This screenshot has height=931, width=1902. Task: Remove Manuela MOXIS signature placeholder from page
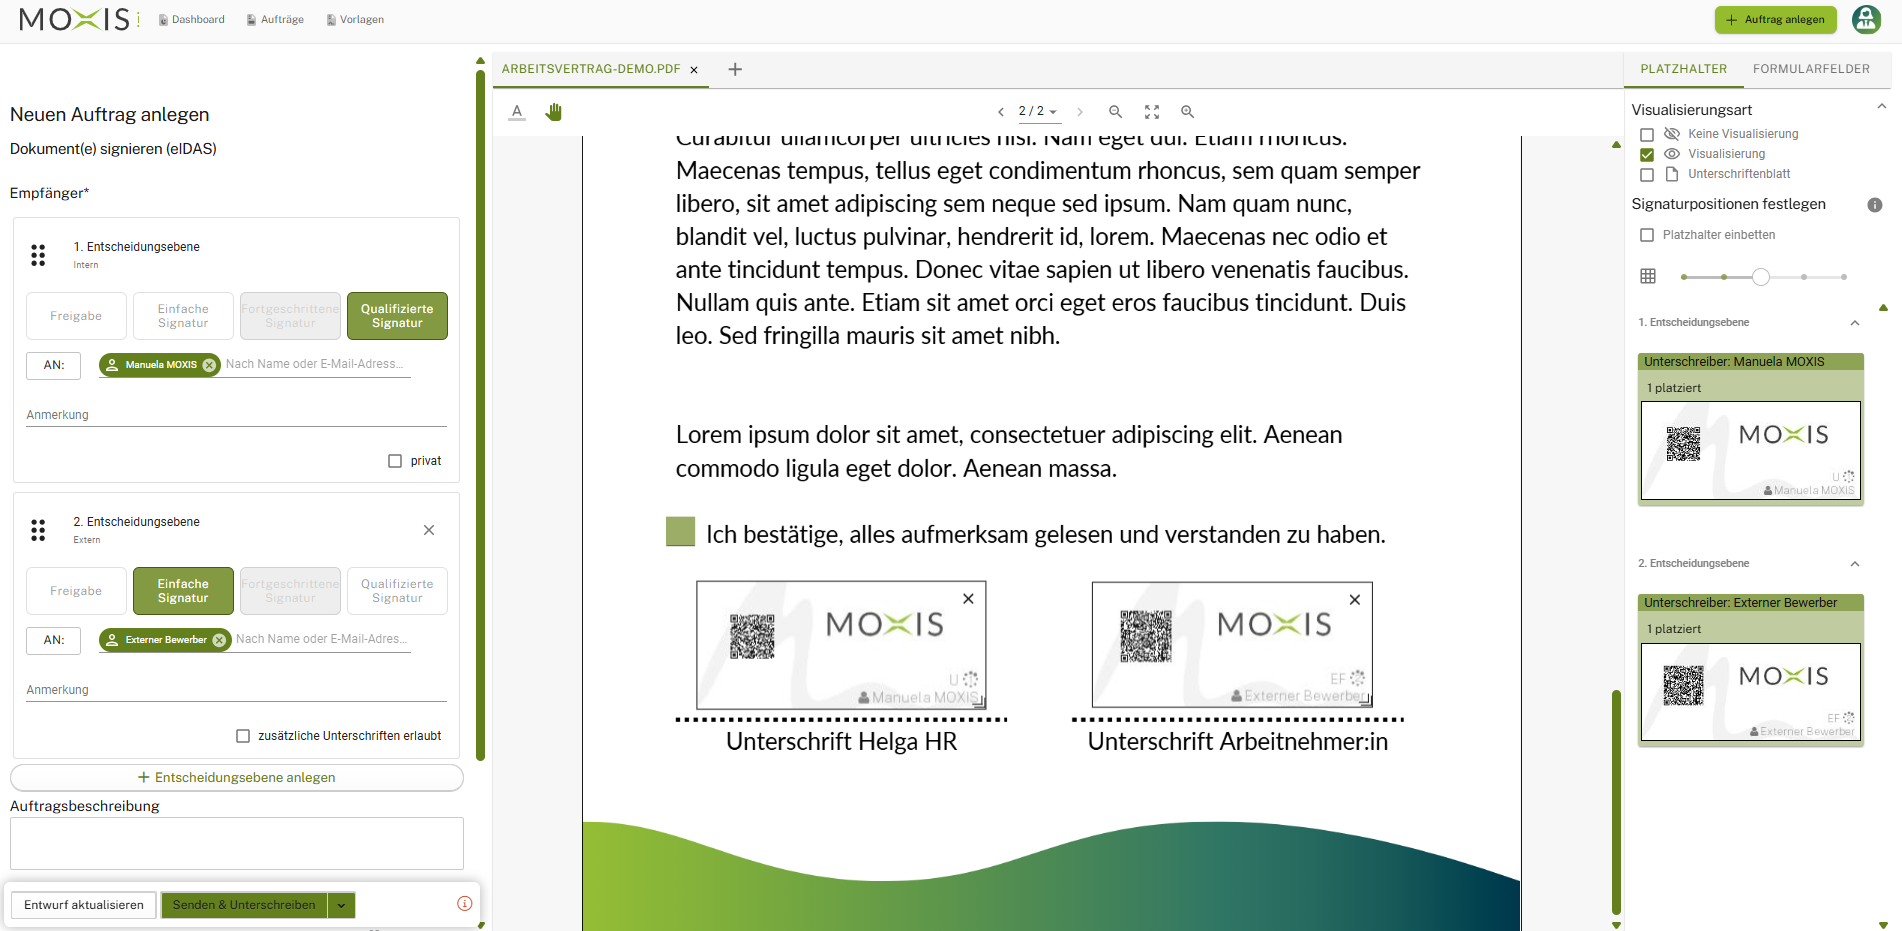point(968,599)
